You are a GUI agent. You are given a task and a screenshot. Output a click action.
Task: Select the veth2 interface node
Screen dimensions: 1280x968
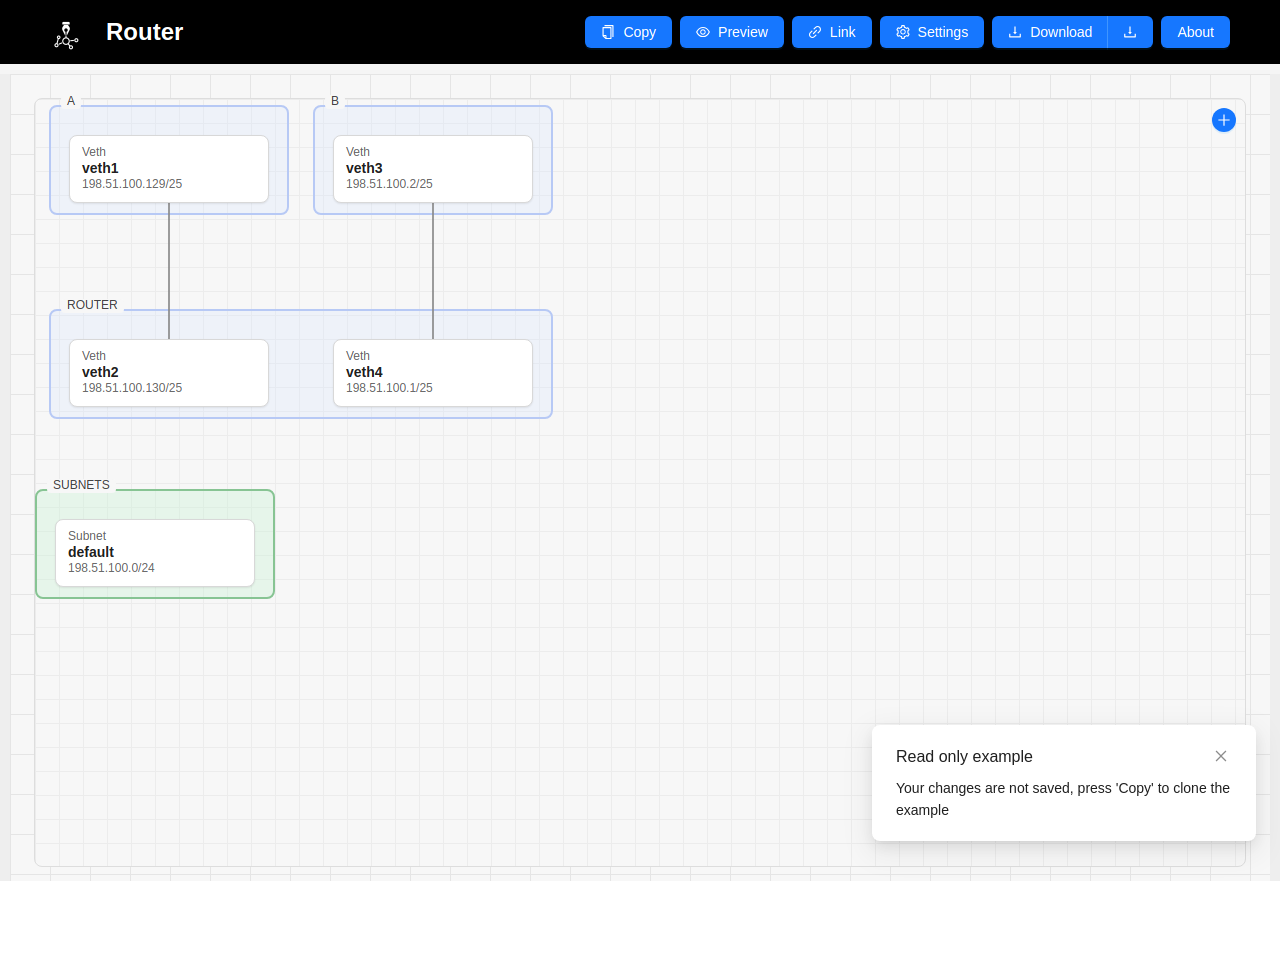pos(169,373)
